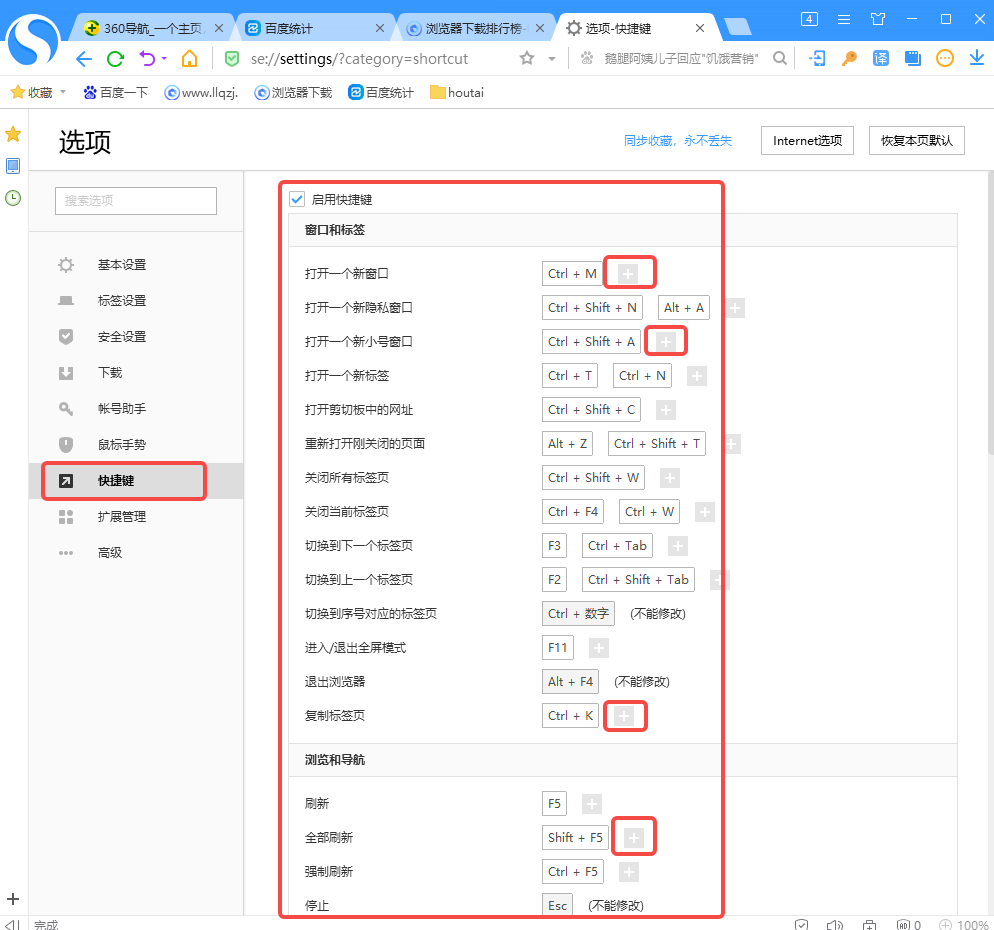
Task: Add sidebar item with plus icon
Action: (13, 899)
